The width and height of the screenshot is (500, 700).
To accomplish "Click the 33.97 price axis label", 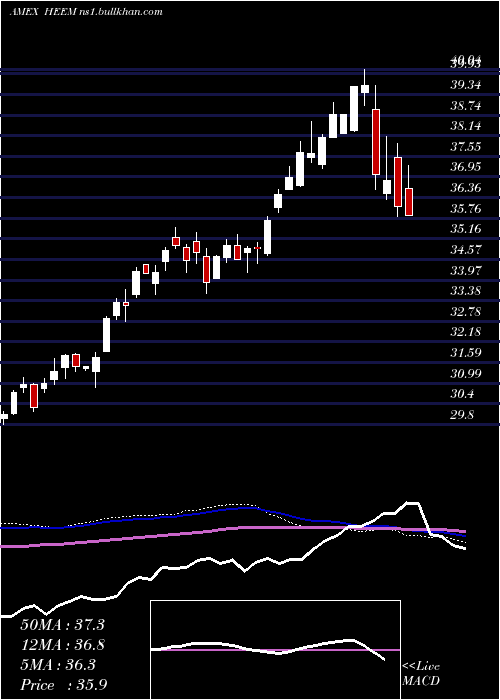I will (x=466, y=271).
